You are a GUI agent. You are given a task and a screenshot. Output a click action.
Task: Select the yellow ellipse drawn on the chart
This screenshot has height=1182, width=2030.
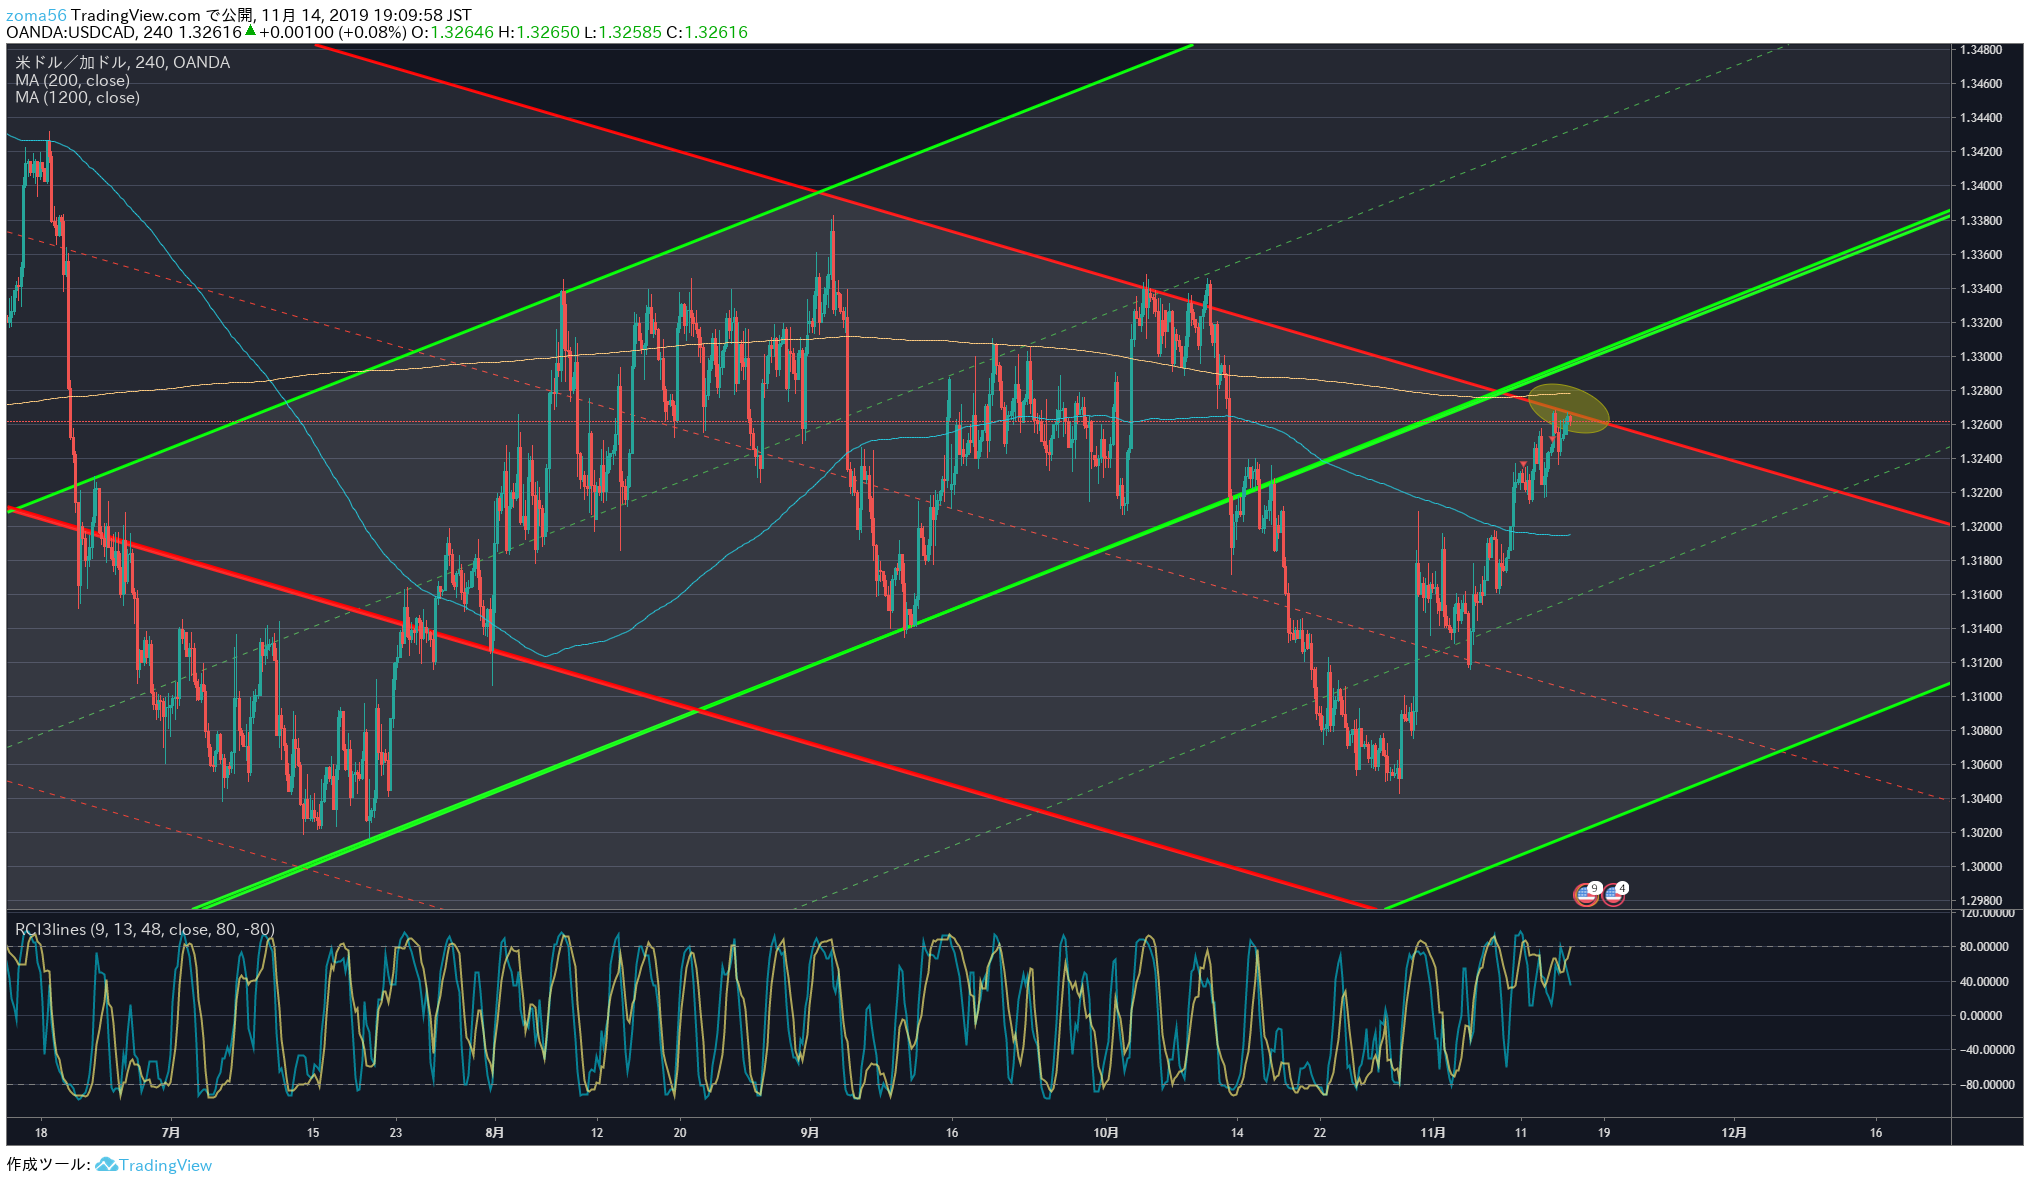(x=1568, y=408)
